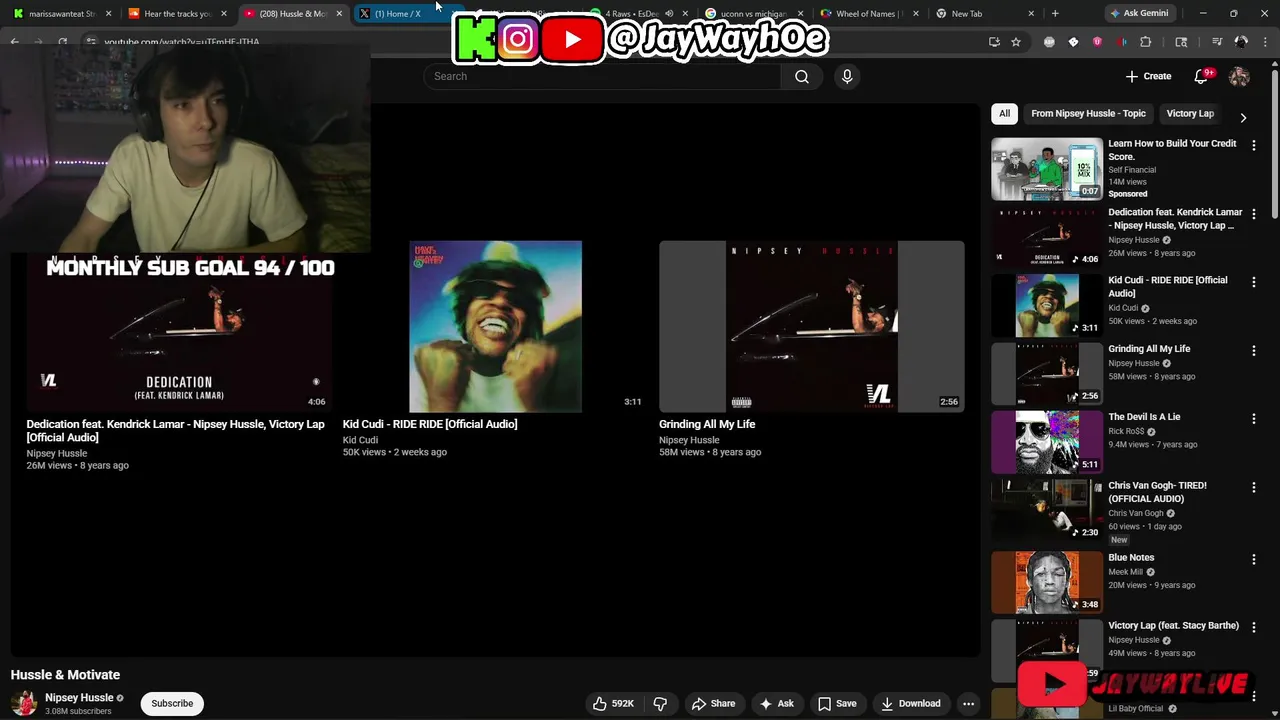Open Chris Van Gogh TIRED! sidebar thumbnail
The height and width of the screenshot is (720, 1280).
pyautogui.click(x=1047, y=510)
